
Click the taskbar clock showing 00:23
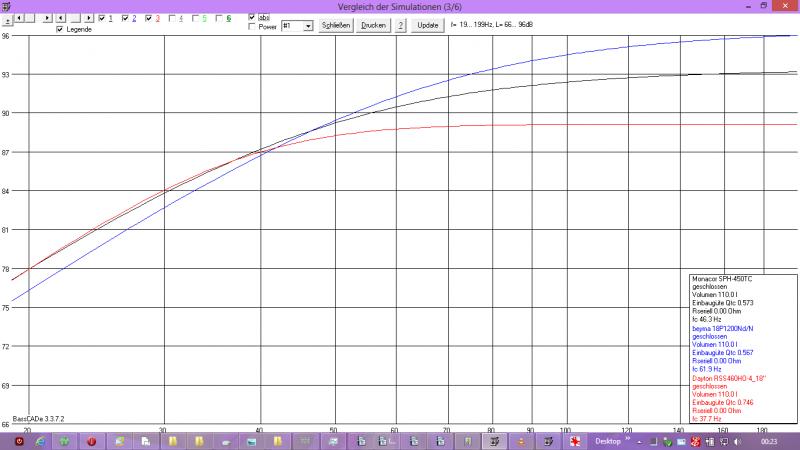click(769, 442)
